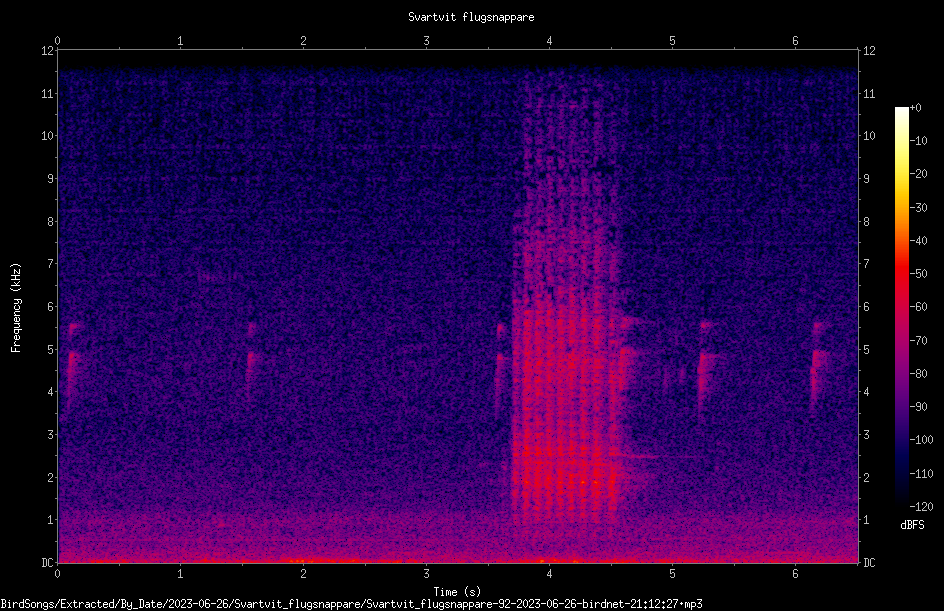Click the '6' tick on the left frequency axis
The image size is (944, 611).
(50, 306)
